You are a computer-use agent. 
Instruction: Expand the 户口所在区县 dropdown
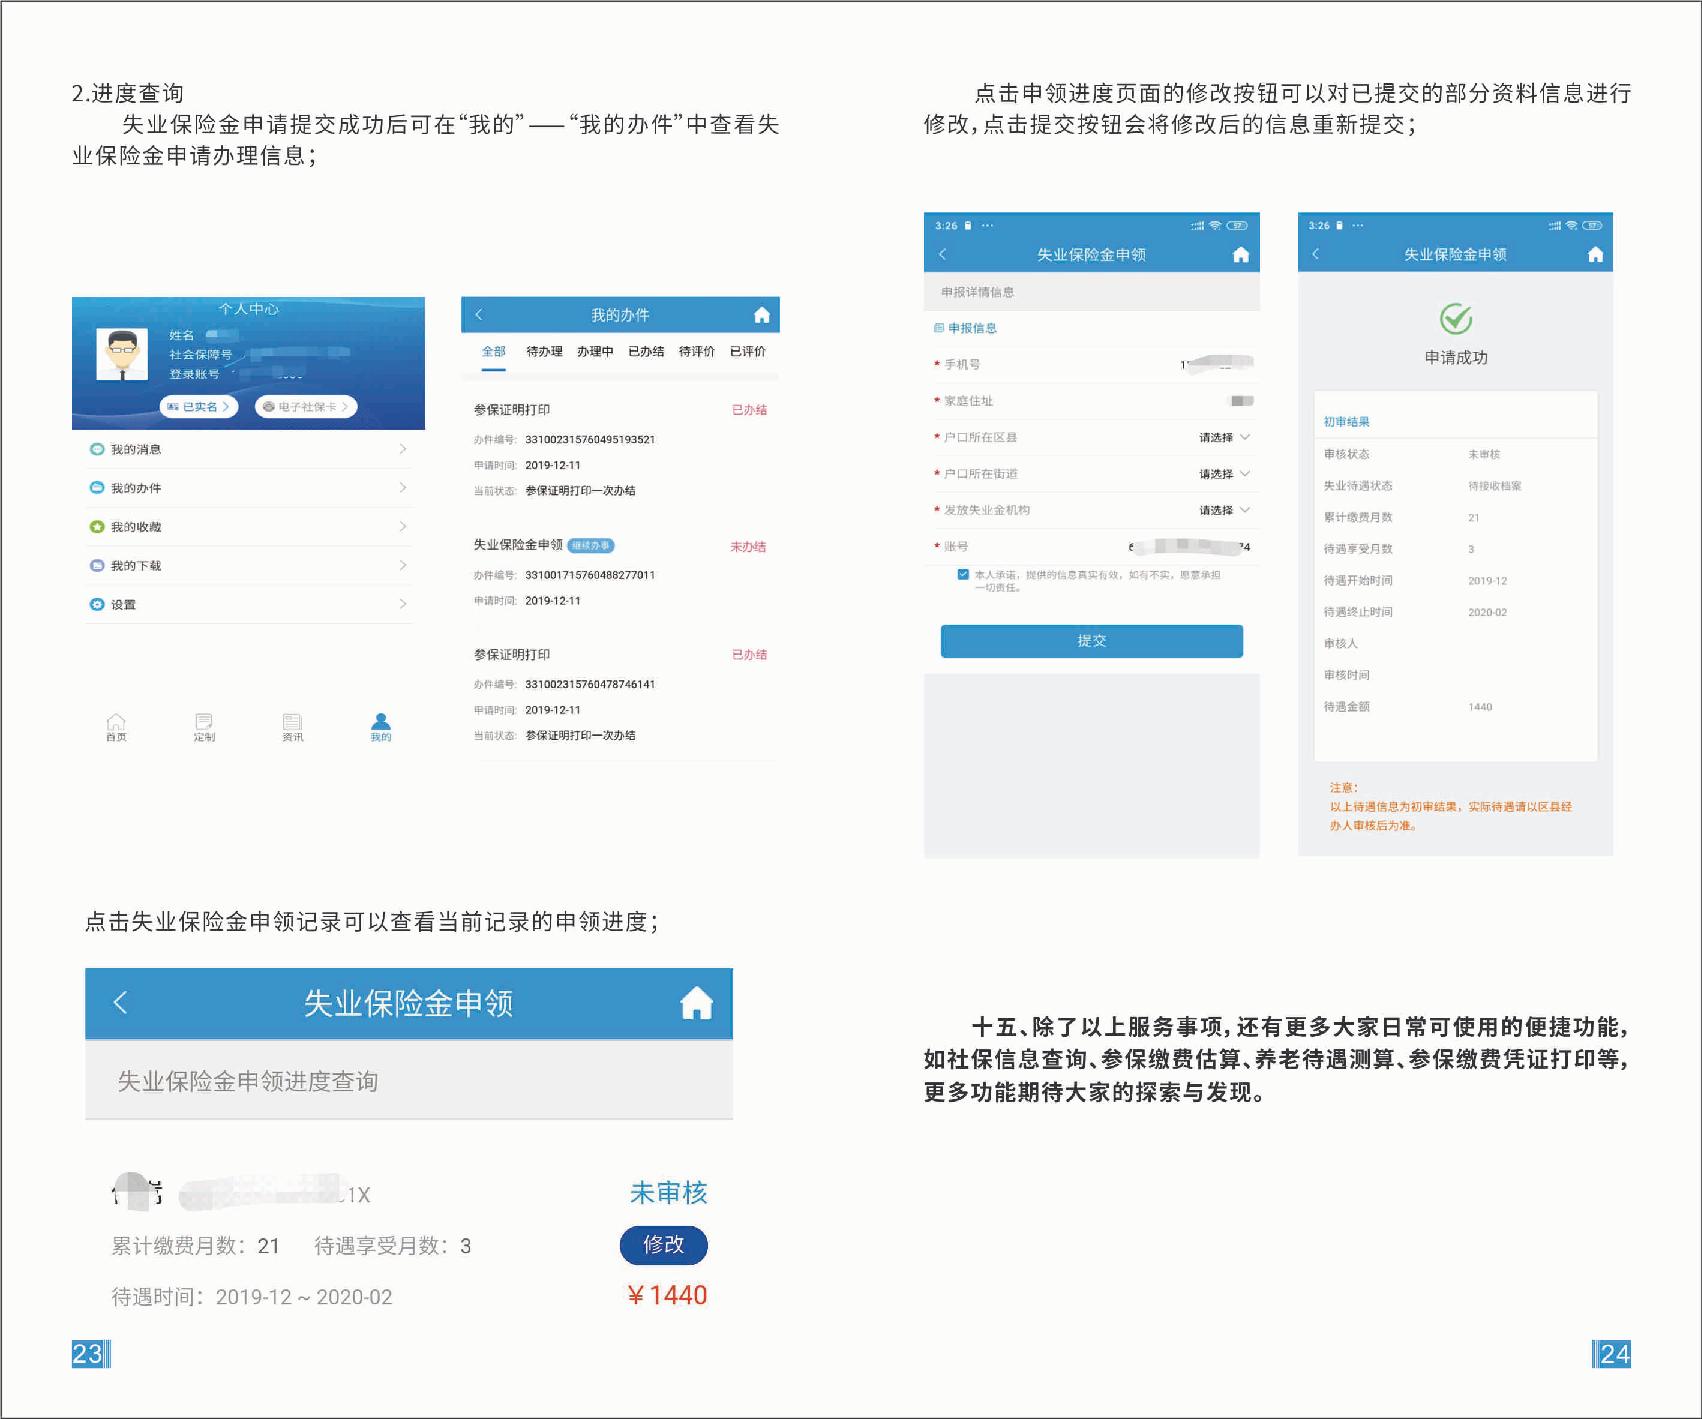click(1224, 438)
